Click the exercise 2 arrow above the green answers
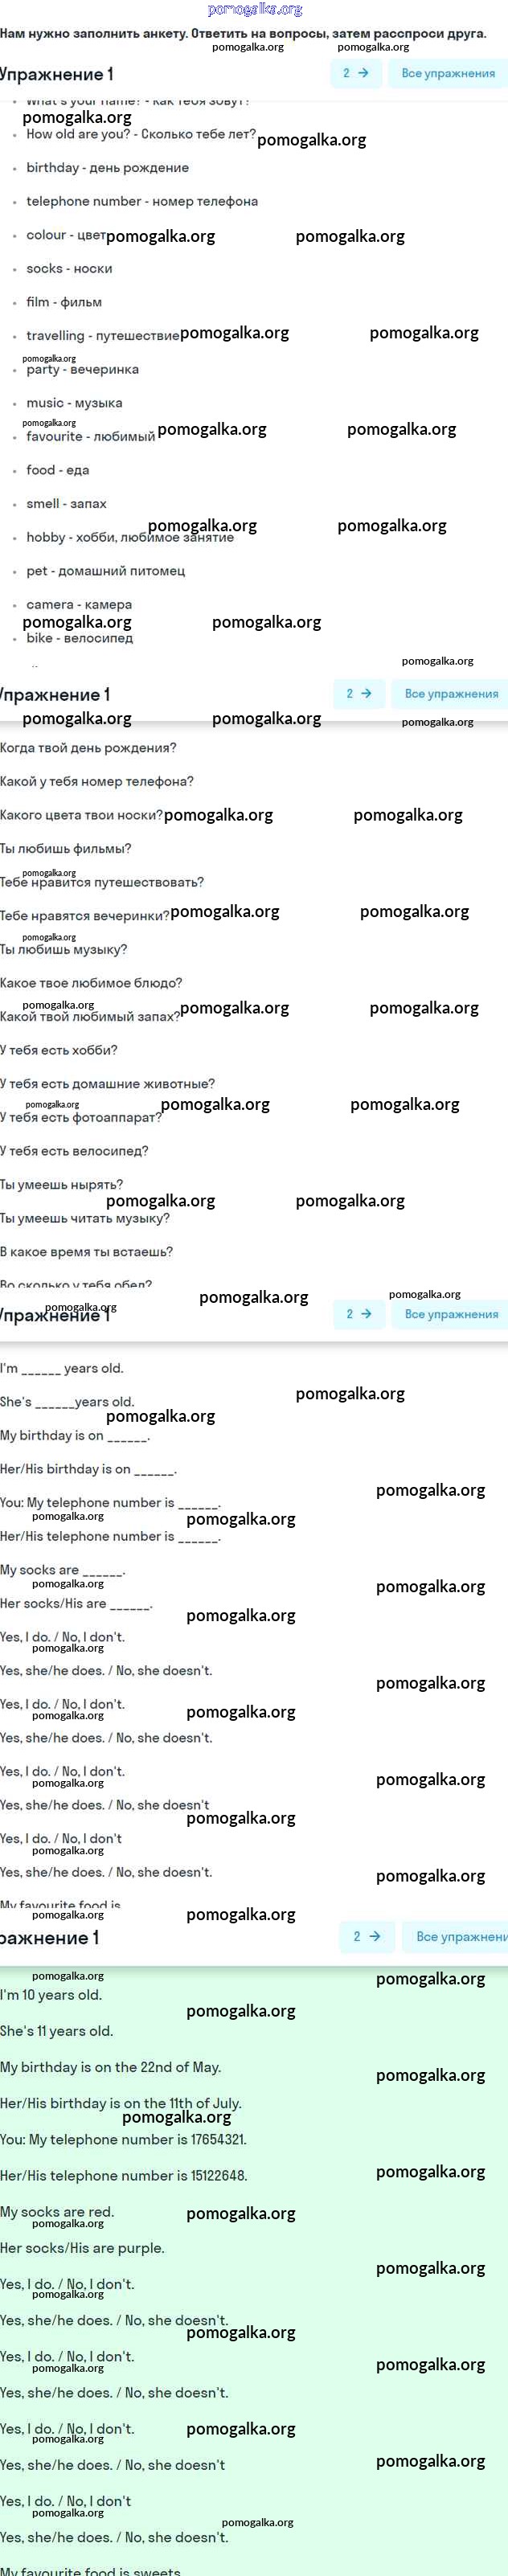The height and width of the screenshot is (2576, 508). [367, 1937]
